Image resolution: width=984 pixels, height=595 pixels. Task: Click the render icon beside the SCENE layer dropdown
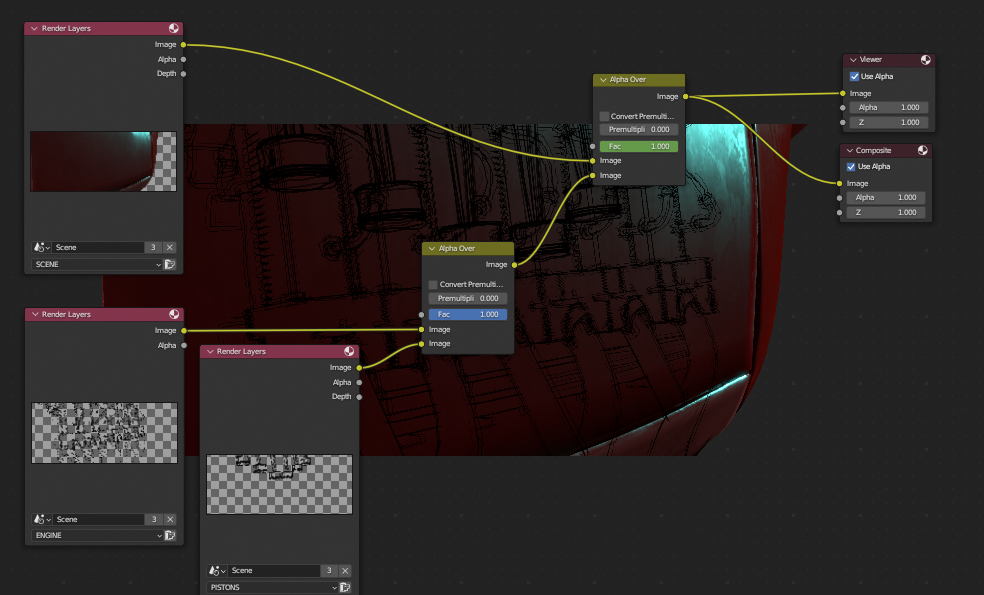(170, 264)
